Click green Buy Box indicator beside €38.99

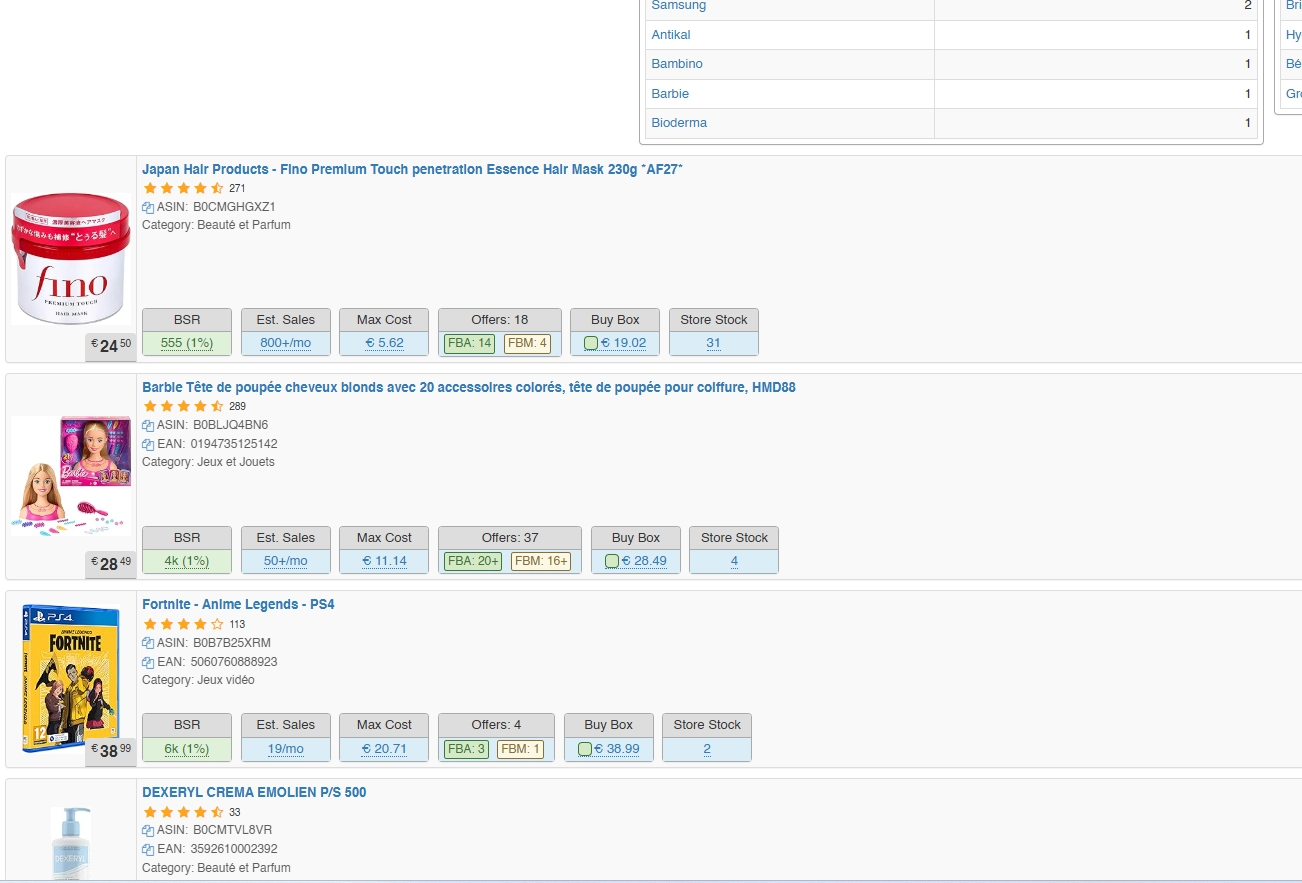pos(585,749)
